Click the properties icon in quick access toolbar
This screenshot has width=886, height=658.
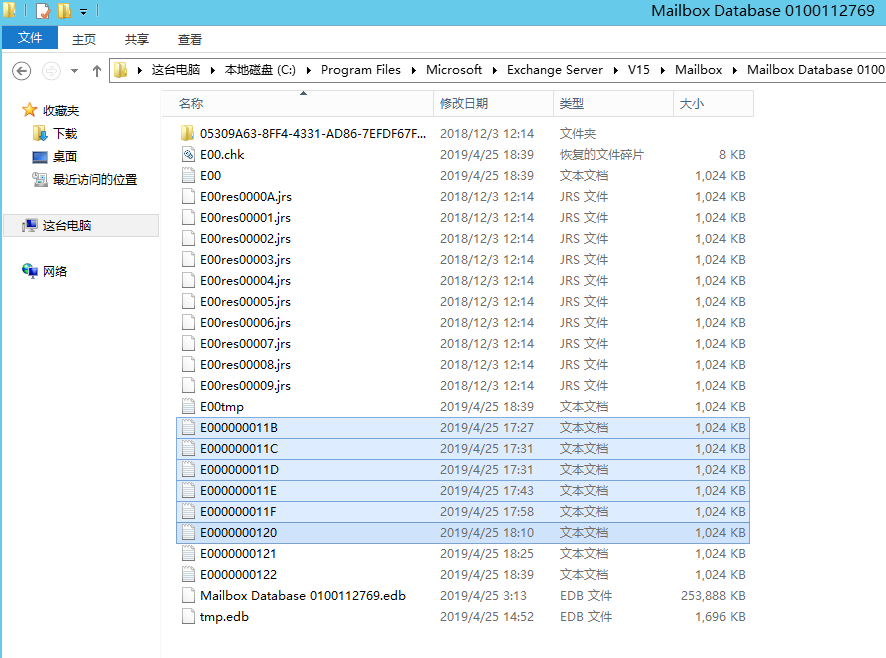tap(44, 10)
